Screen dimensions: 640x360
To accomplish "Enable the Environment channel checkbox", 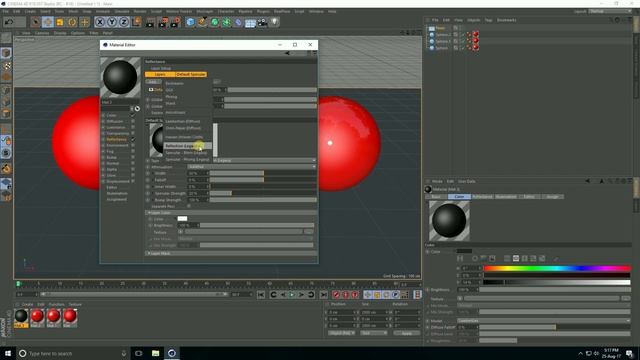I will [x=133, y=145].
